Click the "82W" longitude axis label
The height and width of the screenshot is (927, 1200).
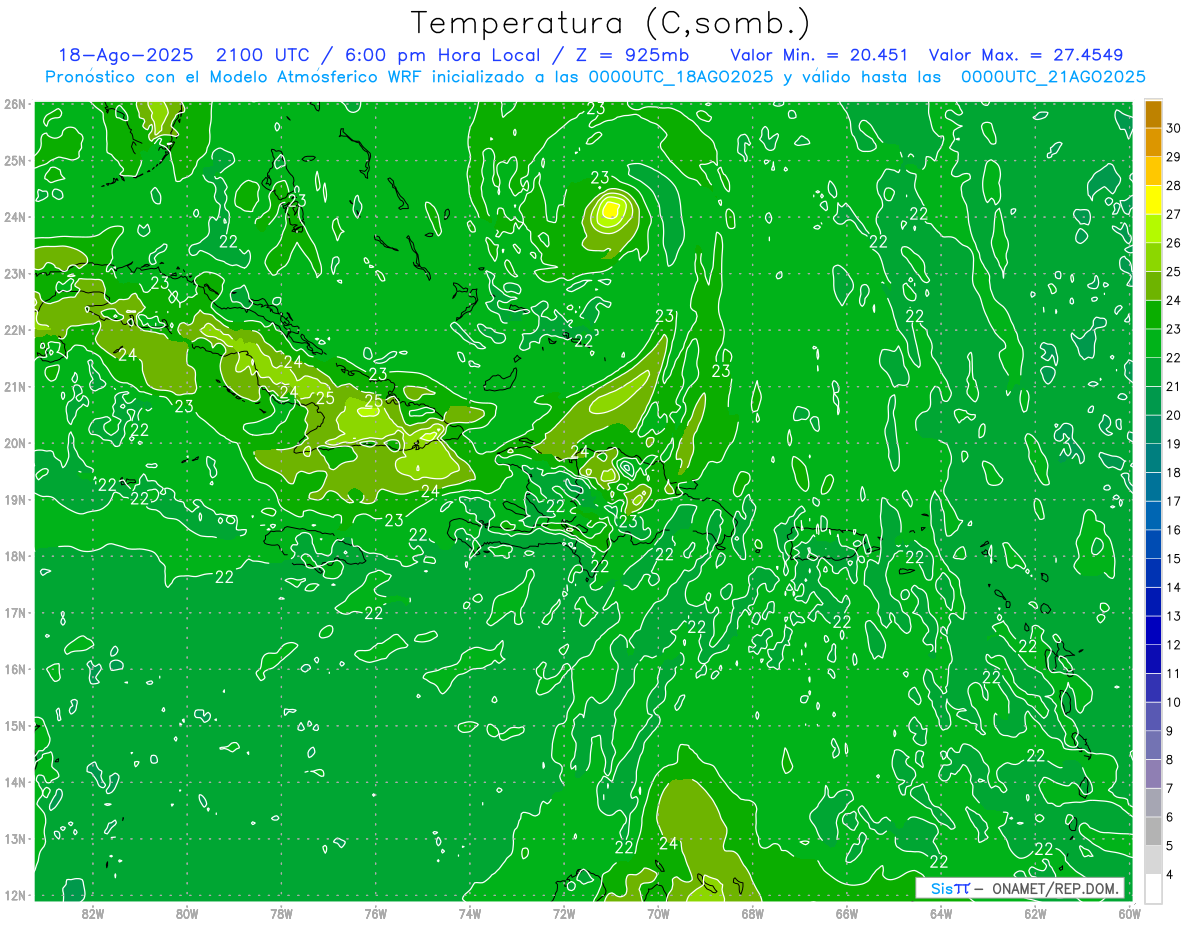[92, 913]
